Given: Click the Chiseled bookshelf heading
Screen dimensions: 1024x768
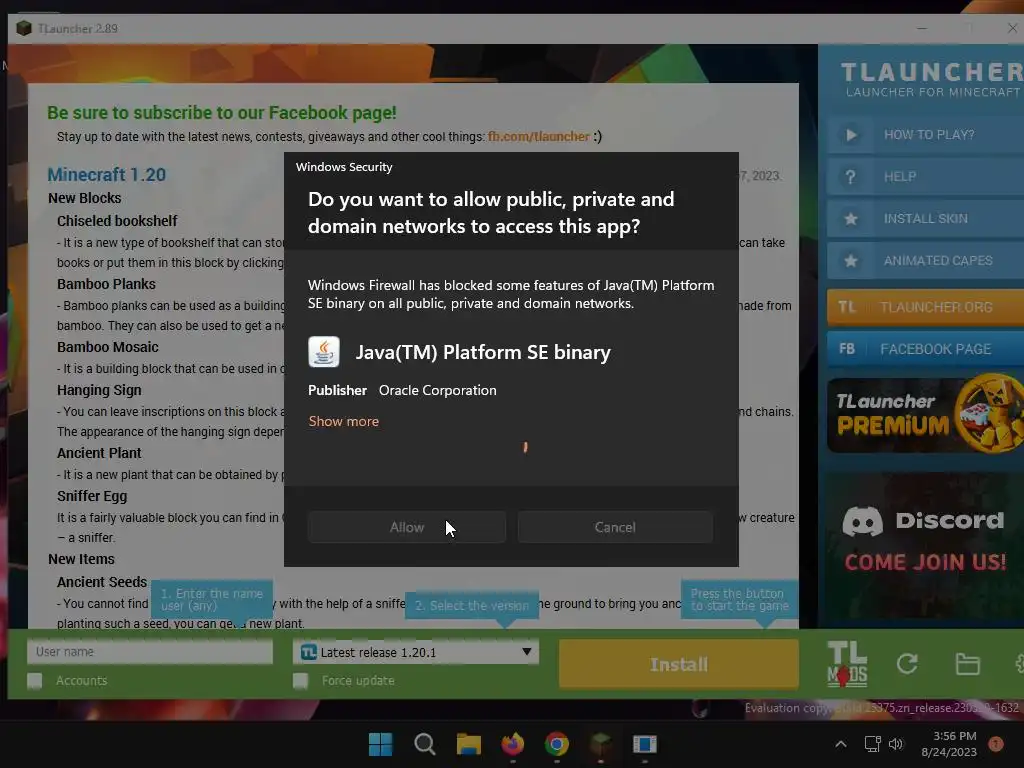Looking at the screenshot, I should tap(117, 221).
